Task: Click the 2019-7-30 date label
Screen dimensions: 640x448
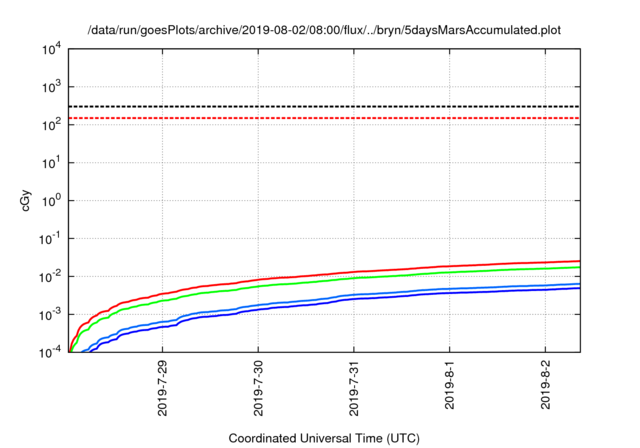Action: (x=258, y=388)
